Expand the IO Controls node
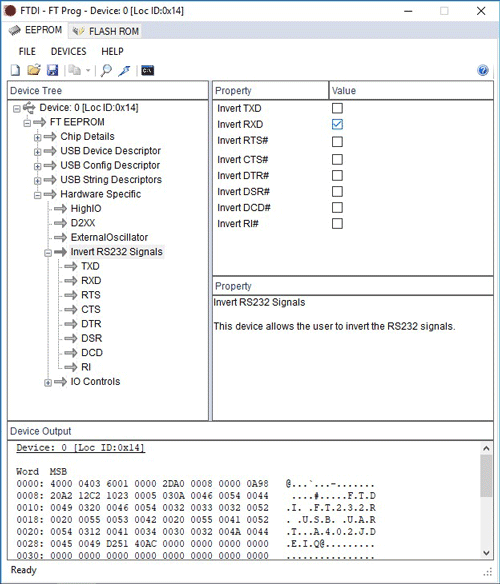 click(48, 383)
